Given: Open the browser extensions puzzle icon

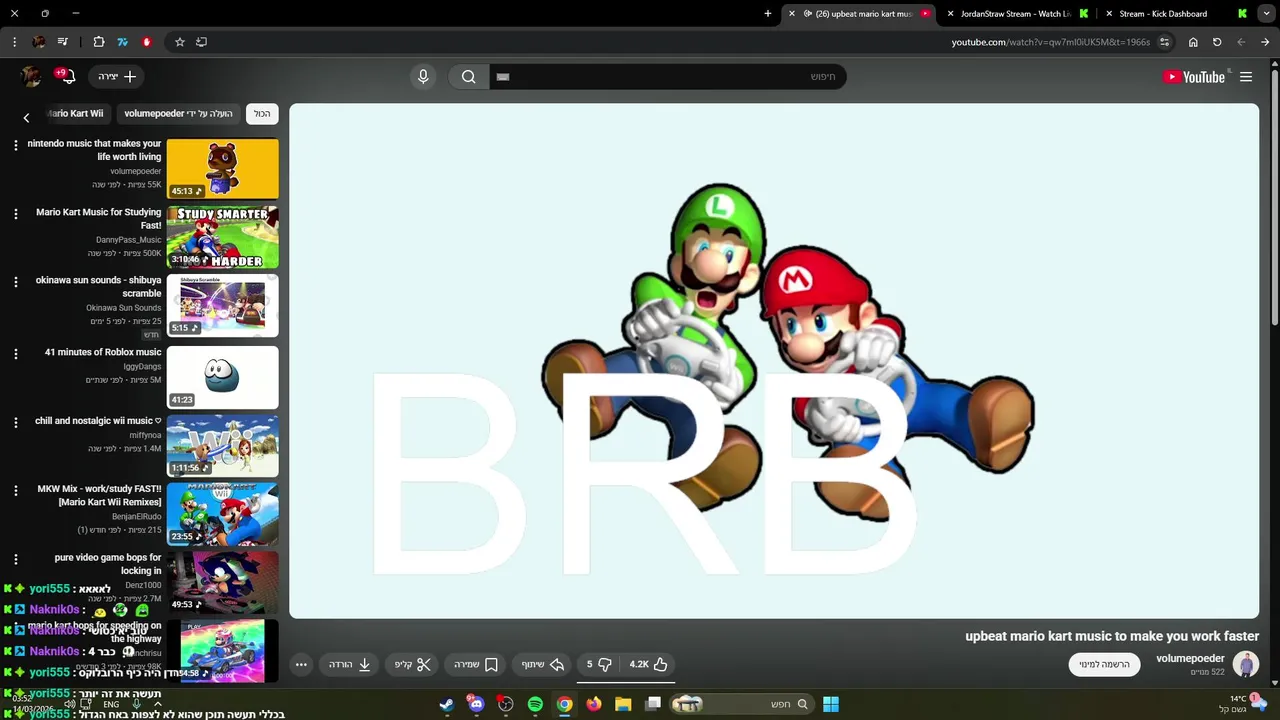Looking at the screenshot, I should point(99,42).
